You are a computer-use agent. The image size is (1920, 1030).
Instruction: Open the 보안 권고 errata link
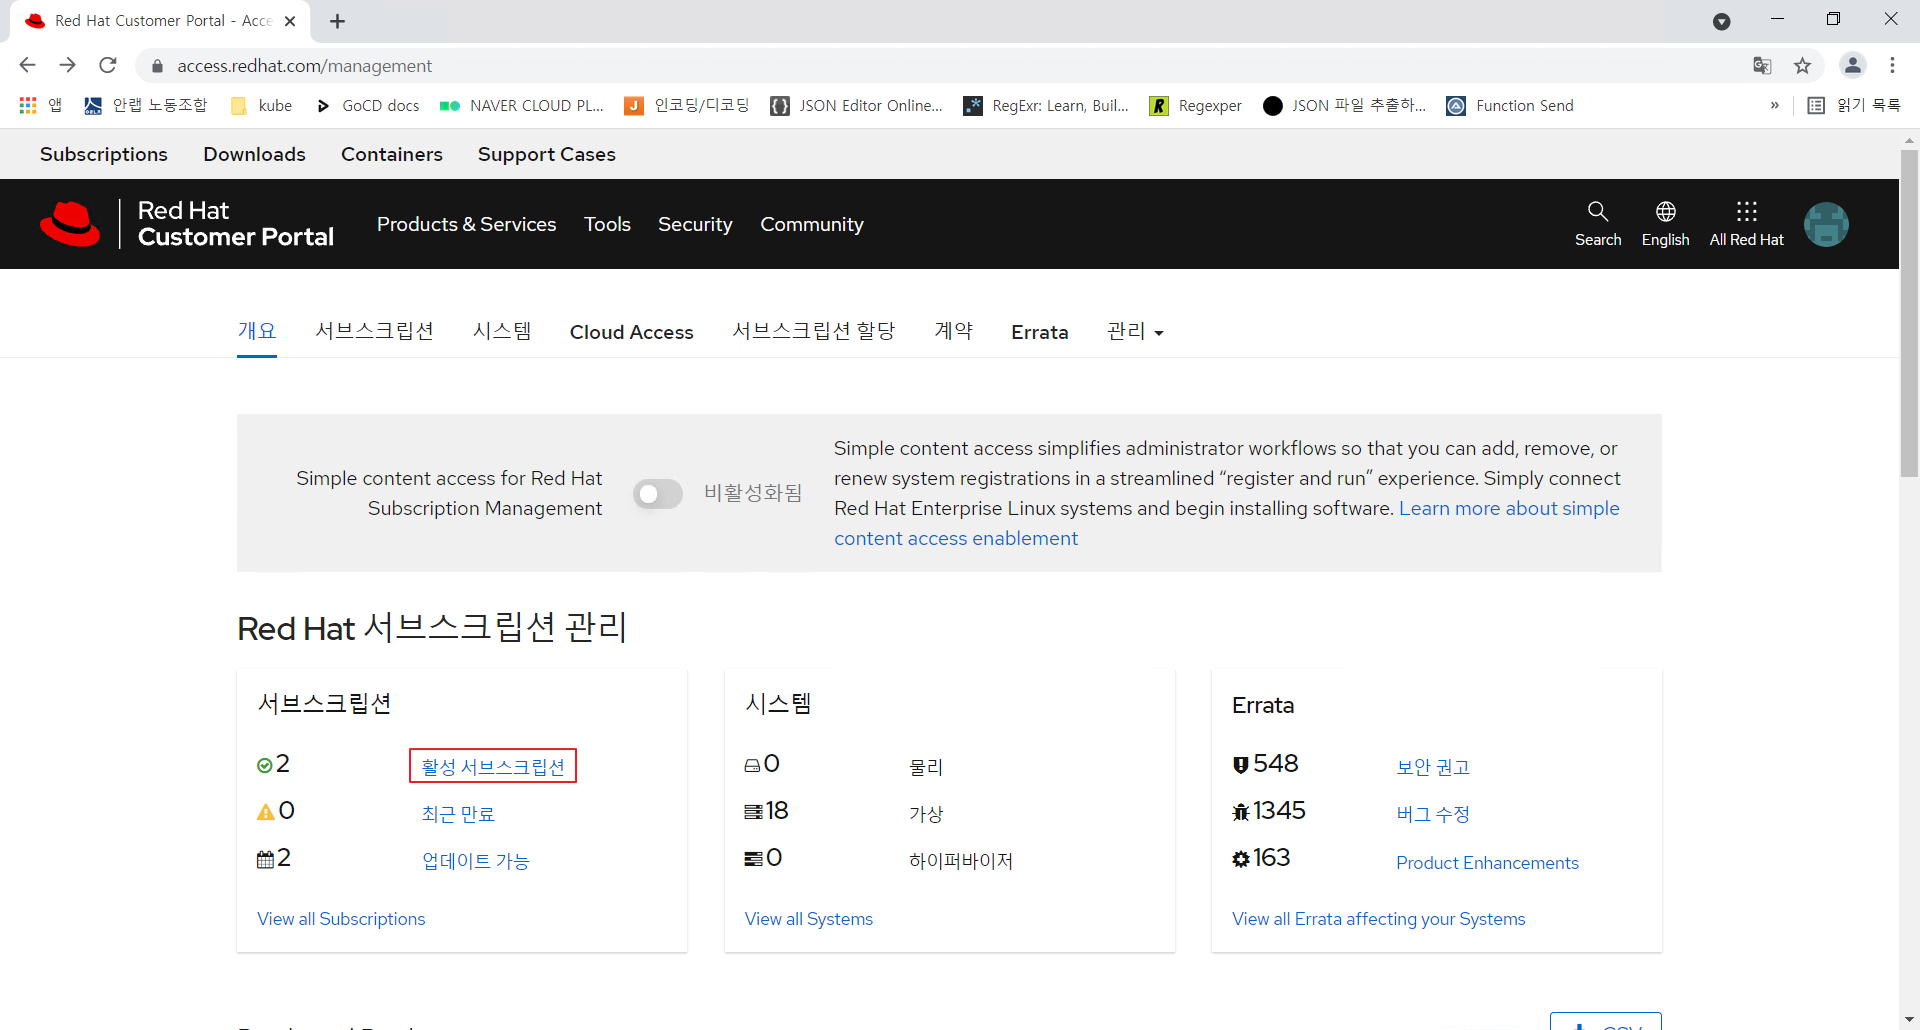1433,767
